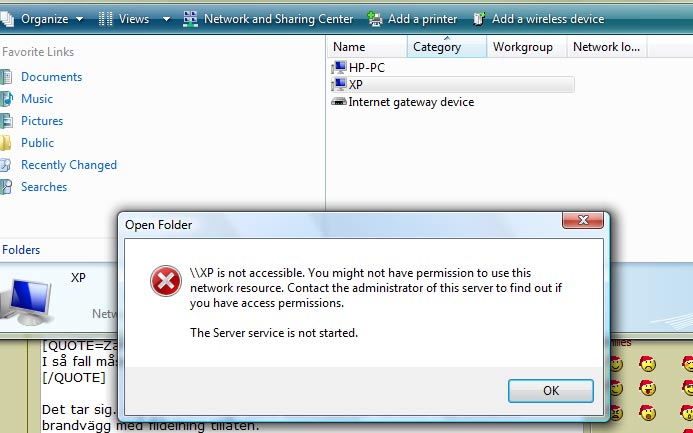Click the Music favorite link icon

6,99
